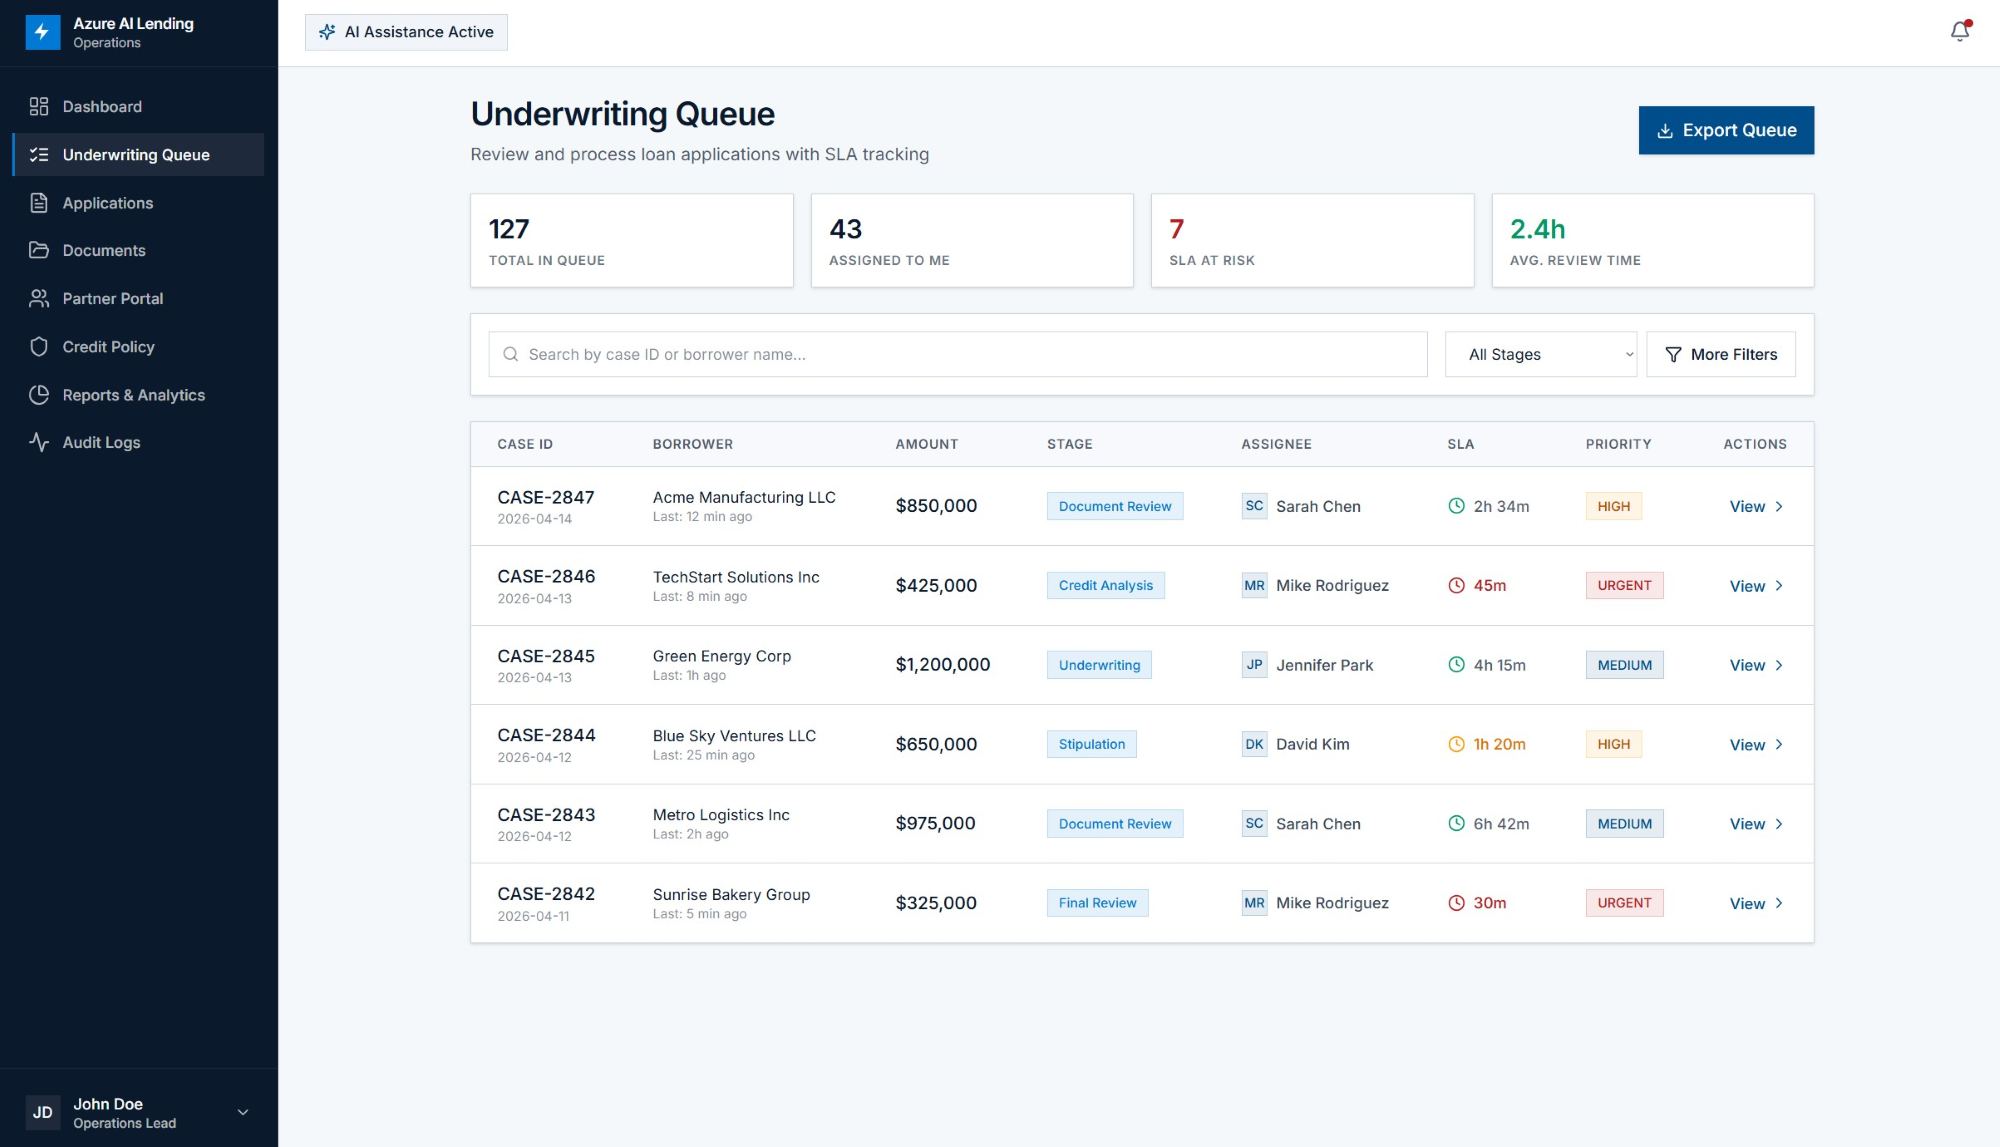Click the $975,000 amount
This screenshot has width=2000, height=1147.
tap(935, 823)
